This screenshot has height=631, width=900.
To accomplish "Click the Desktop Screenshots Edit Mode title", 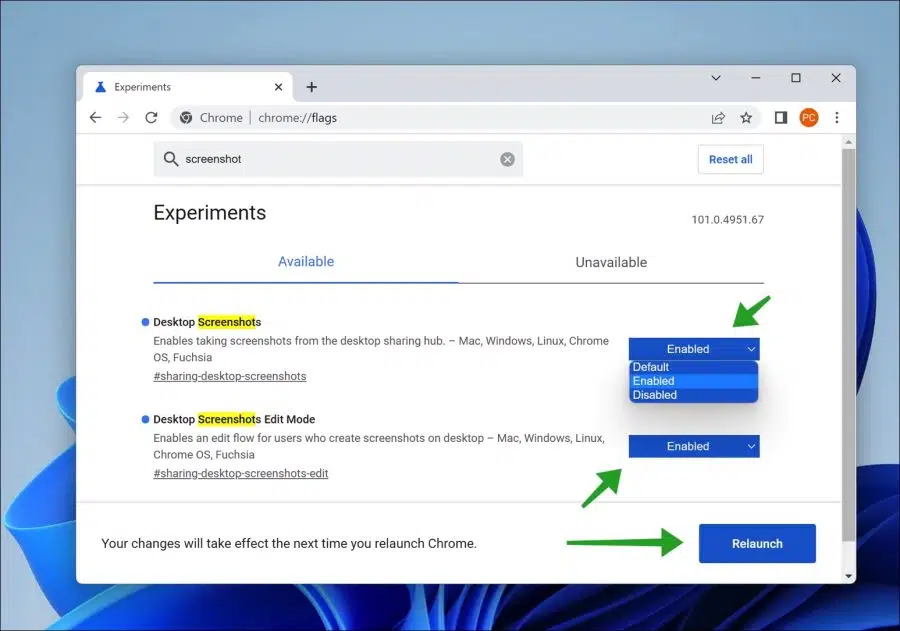I will [234, 419].
